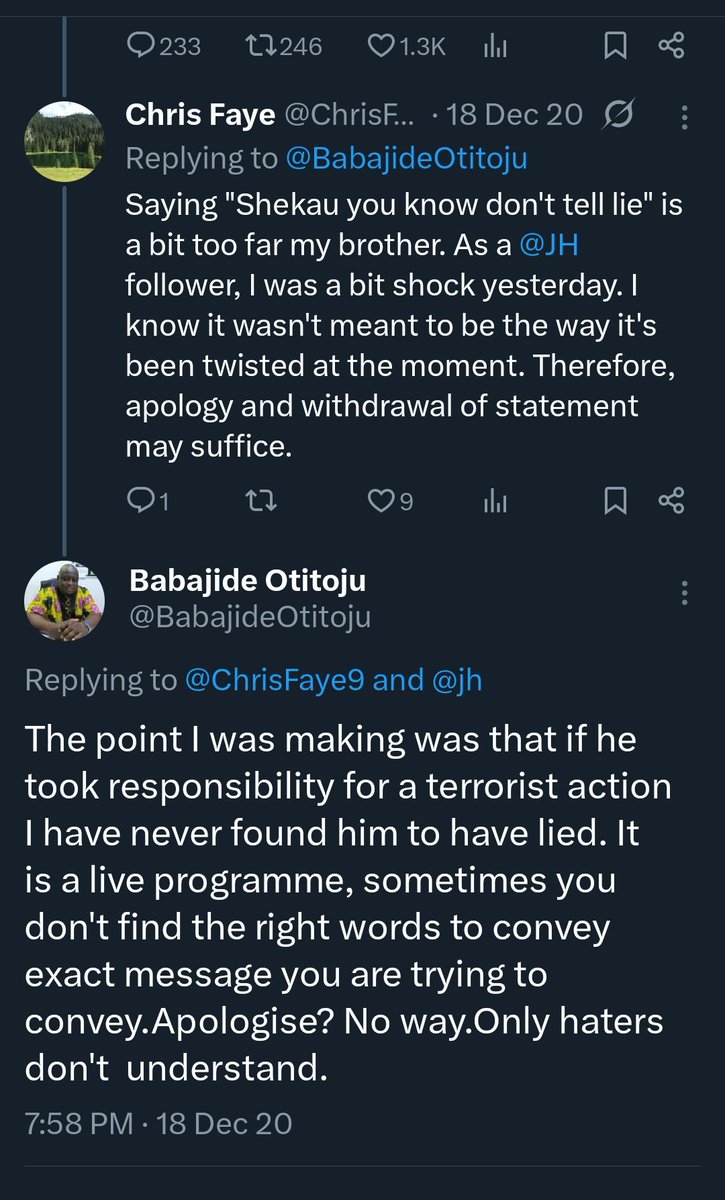
Task: Share Chris Faye's tweet
Action: point(672,501)
